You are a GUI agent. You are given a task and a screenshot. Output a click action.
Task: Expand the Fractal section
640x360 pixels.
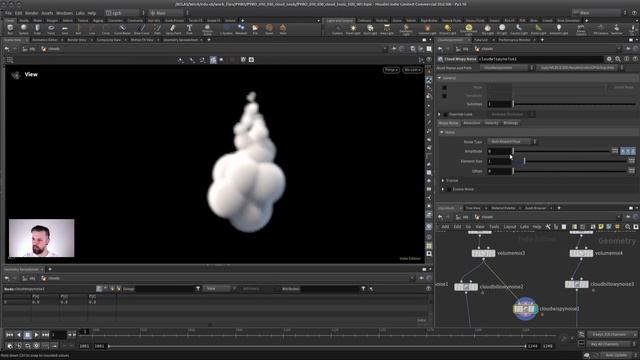[x=443, y=180]
